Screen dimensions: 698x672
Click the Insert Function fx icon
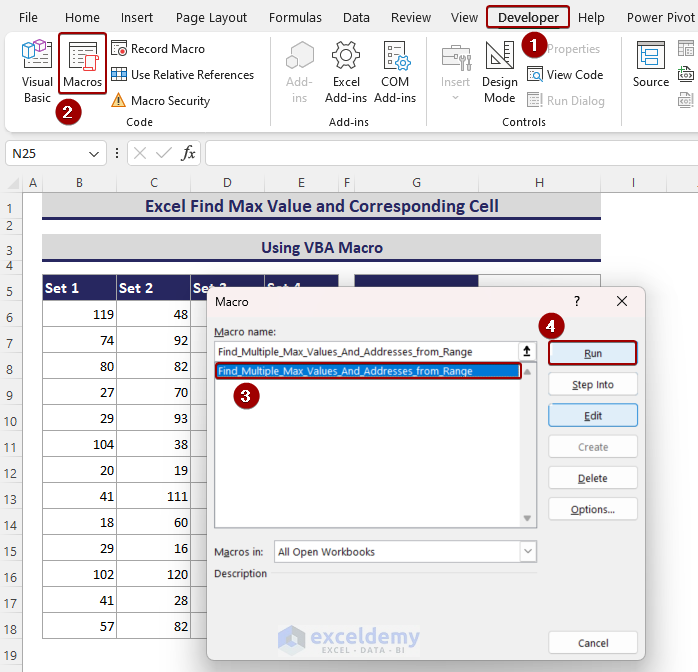pyautogui.click(x=188, y=154)
